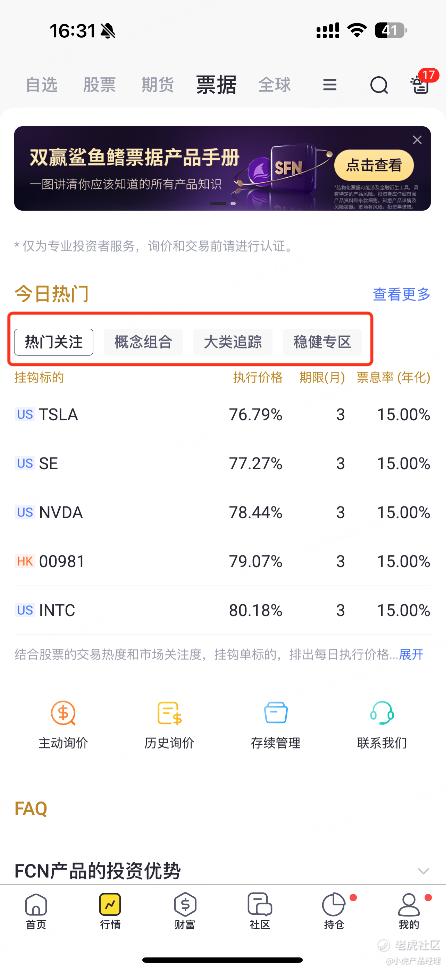Select the 稳健专区 filter chip
The width and height of the screenshot is (448, 971).
[x=322, y=342]
